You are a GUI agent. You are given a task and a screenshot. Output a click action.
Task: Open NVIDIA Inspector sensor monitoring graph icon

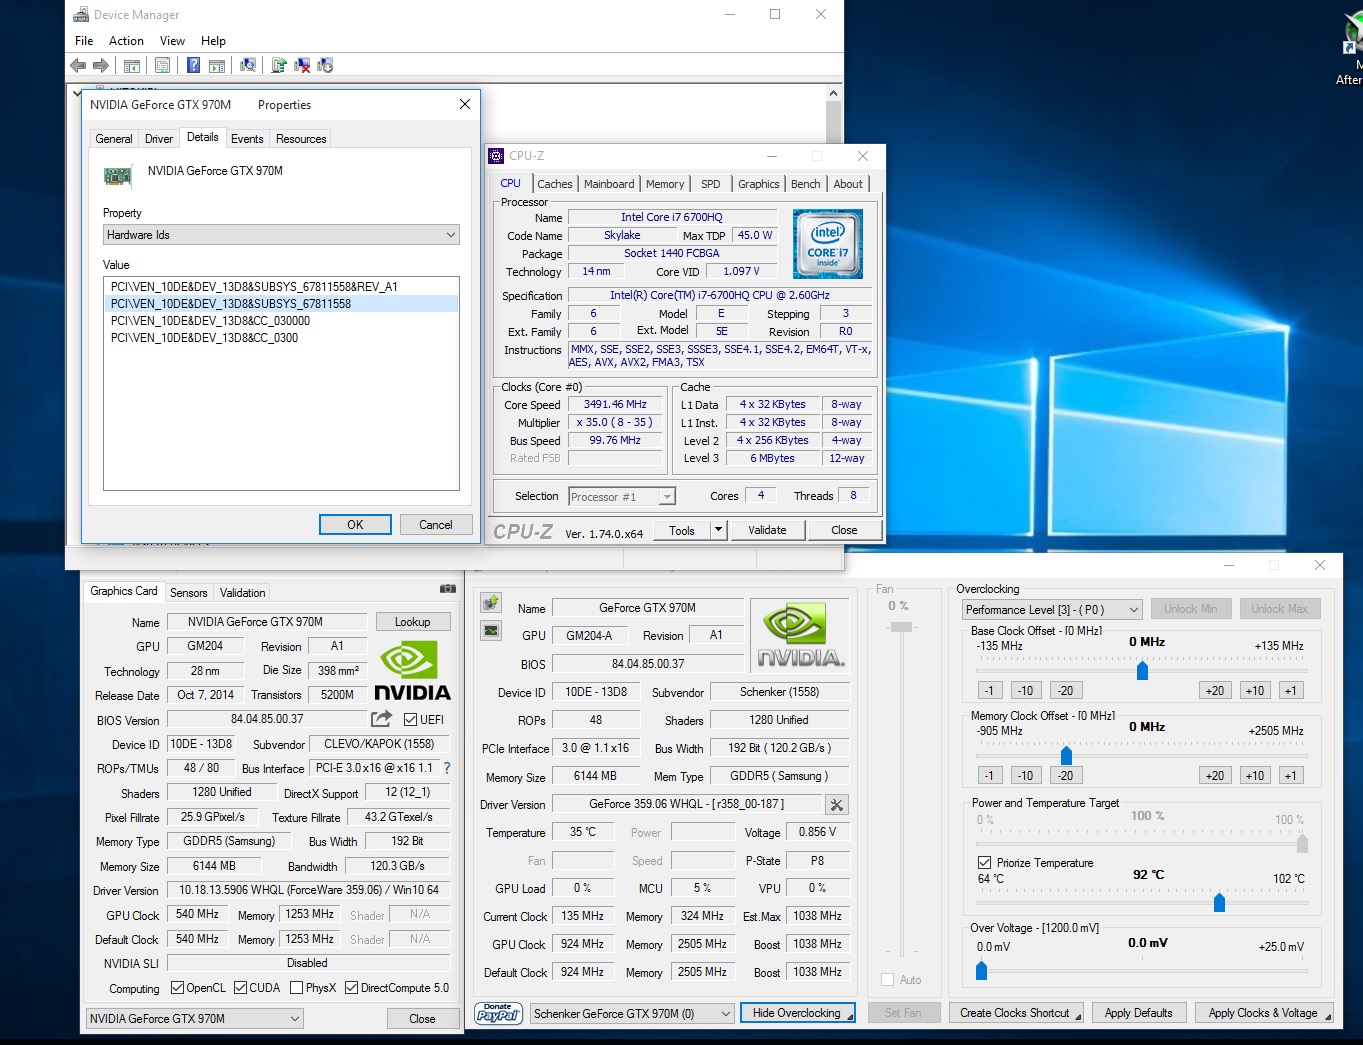click(491, 630)
